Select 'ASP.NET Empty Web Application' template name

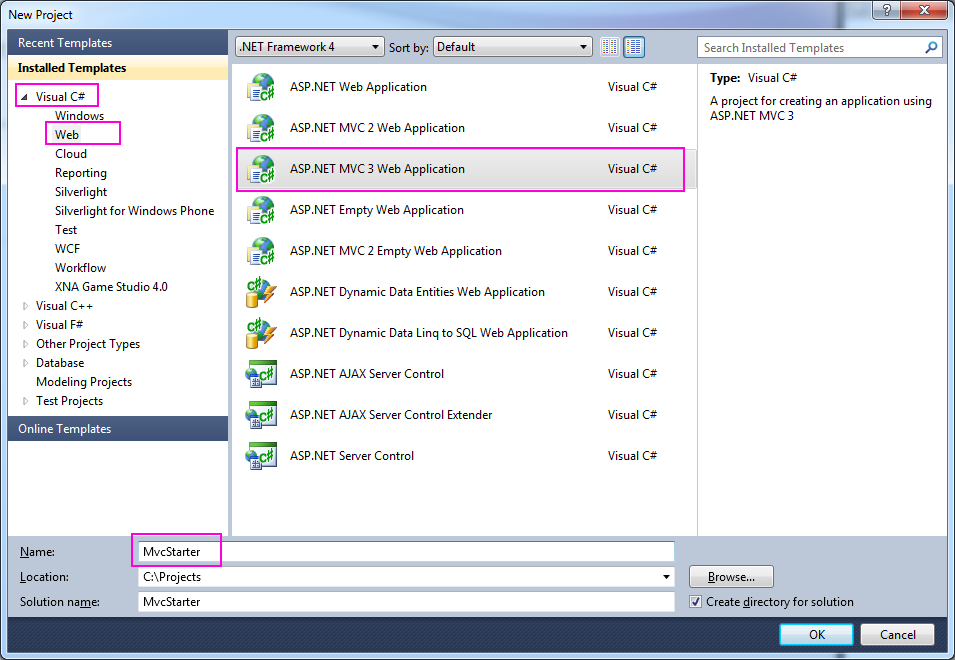click(376, 210)
